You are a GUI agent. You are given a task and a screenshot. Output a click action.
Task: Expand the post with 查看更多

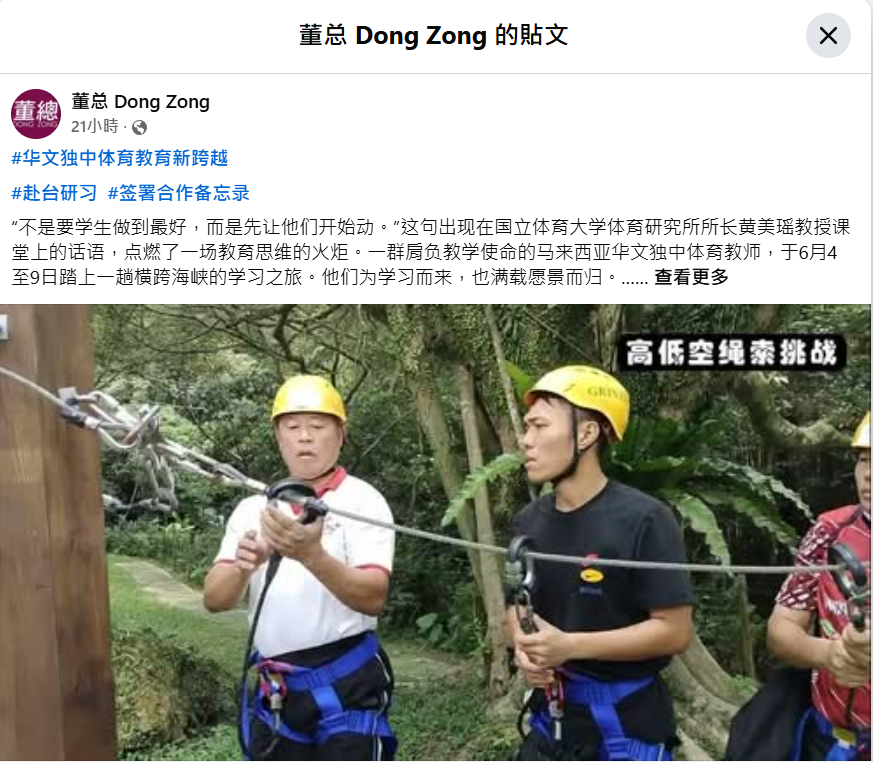[x=691, y=277]
